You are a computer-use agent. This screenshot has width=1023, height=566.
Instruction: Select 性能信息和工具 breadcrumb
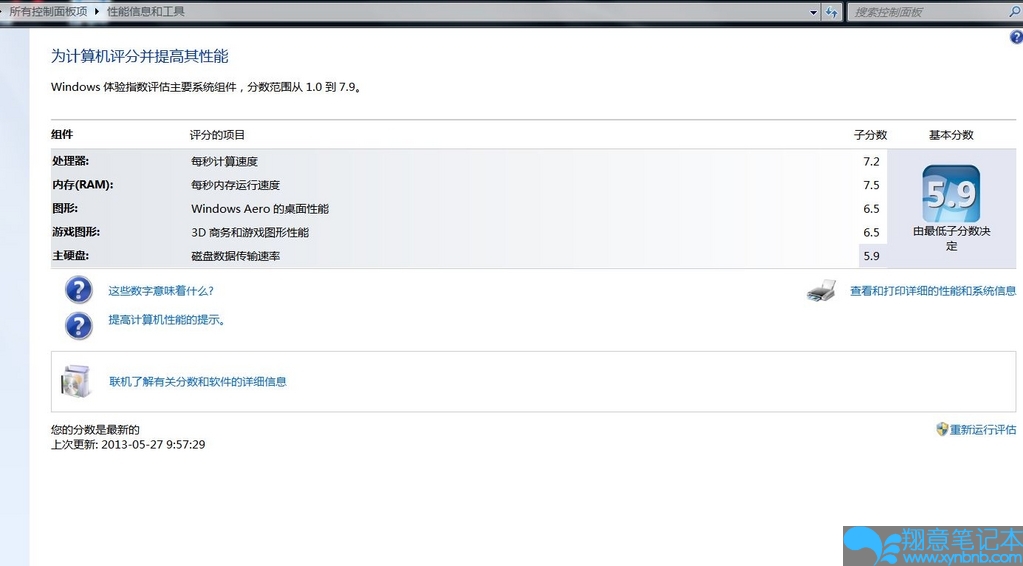click(145, 12)
